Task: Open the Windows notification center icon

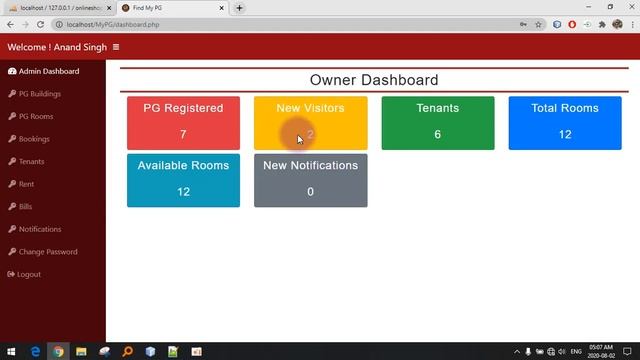Action: pyautogui.click(x=627, y=351)
